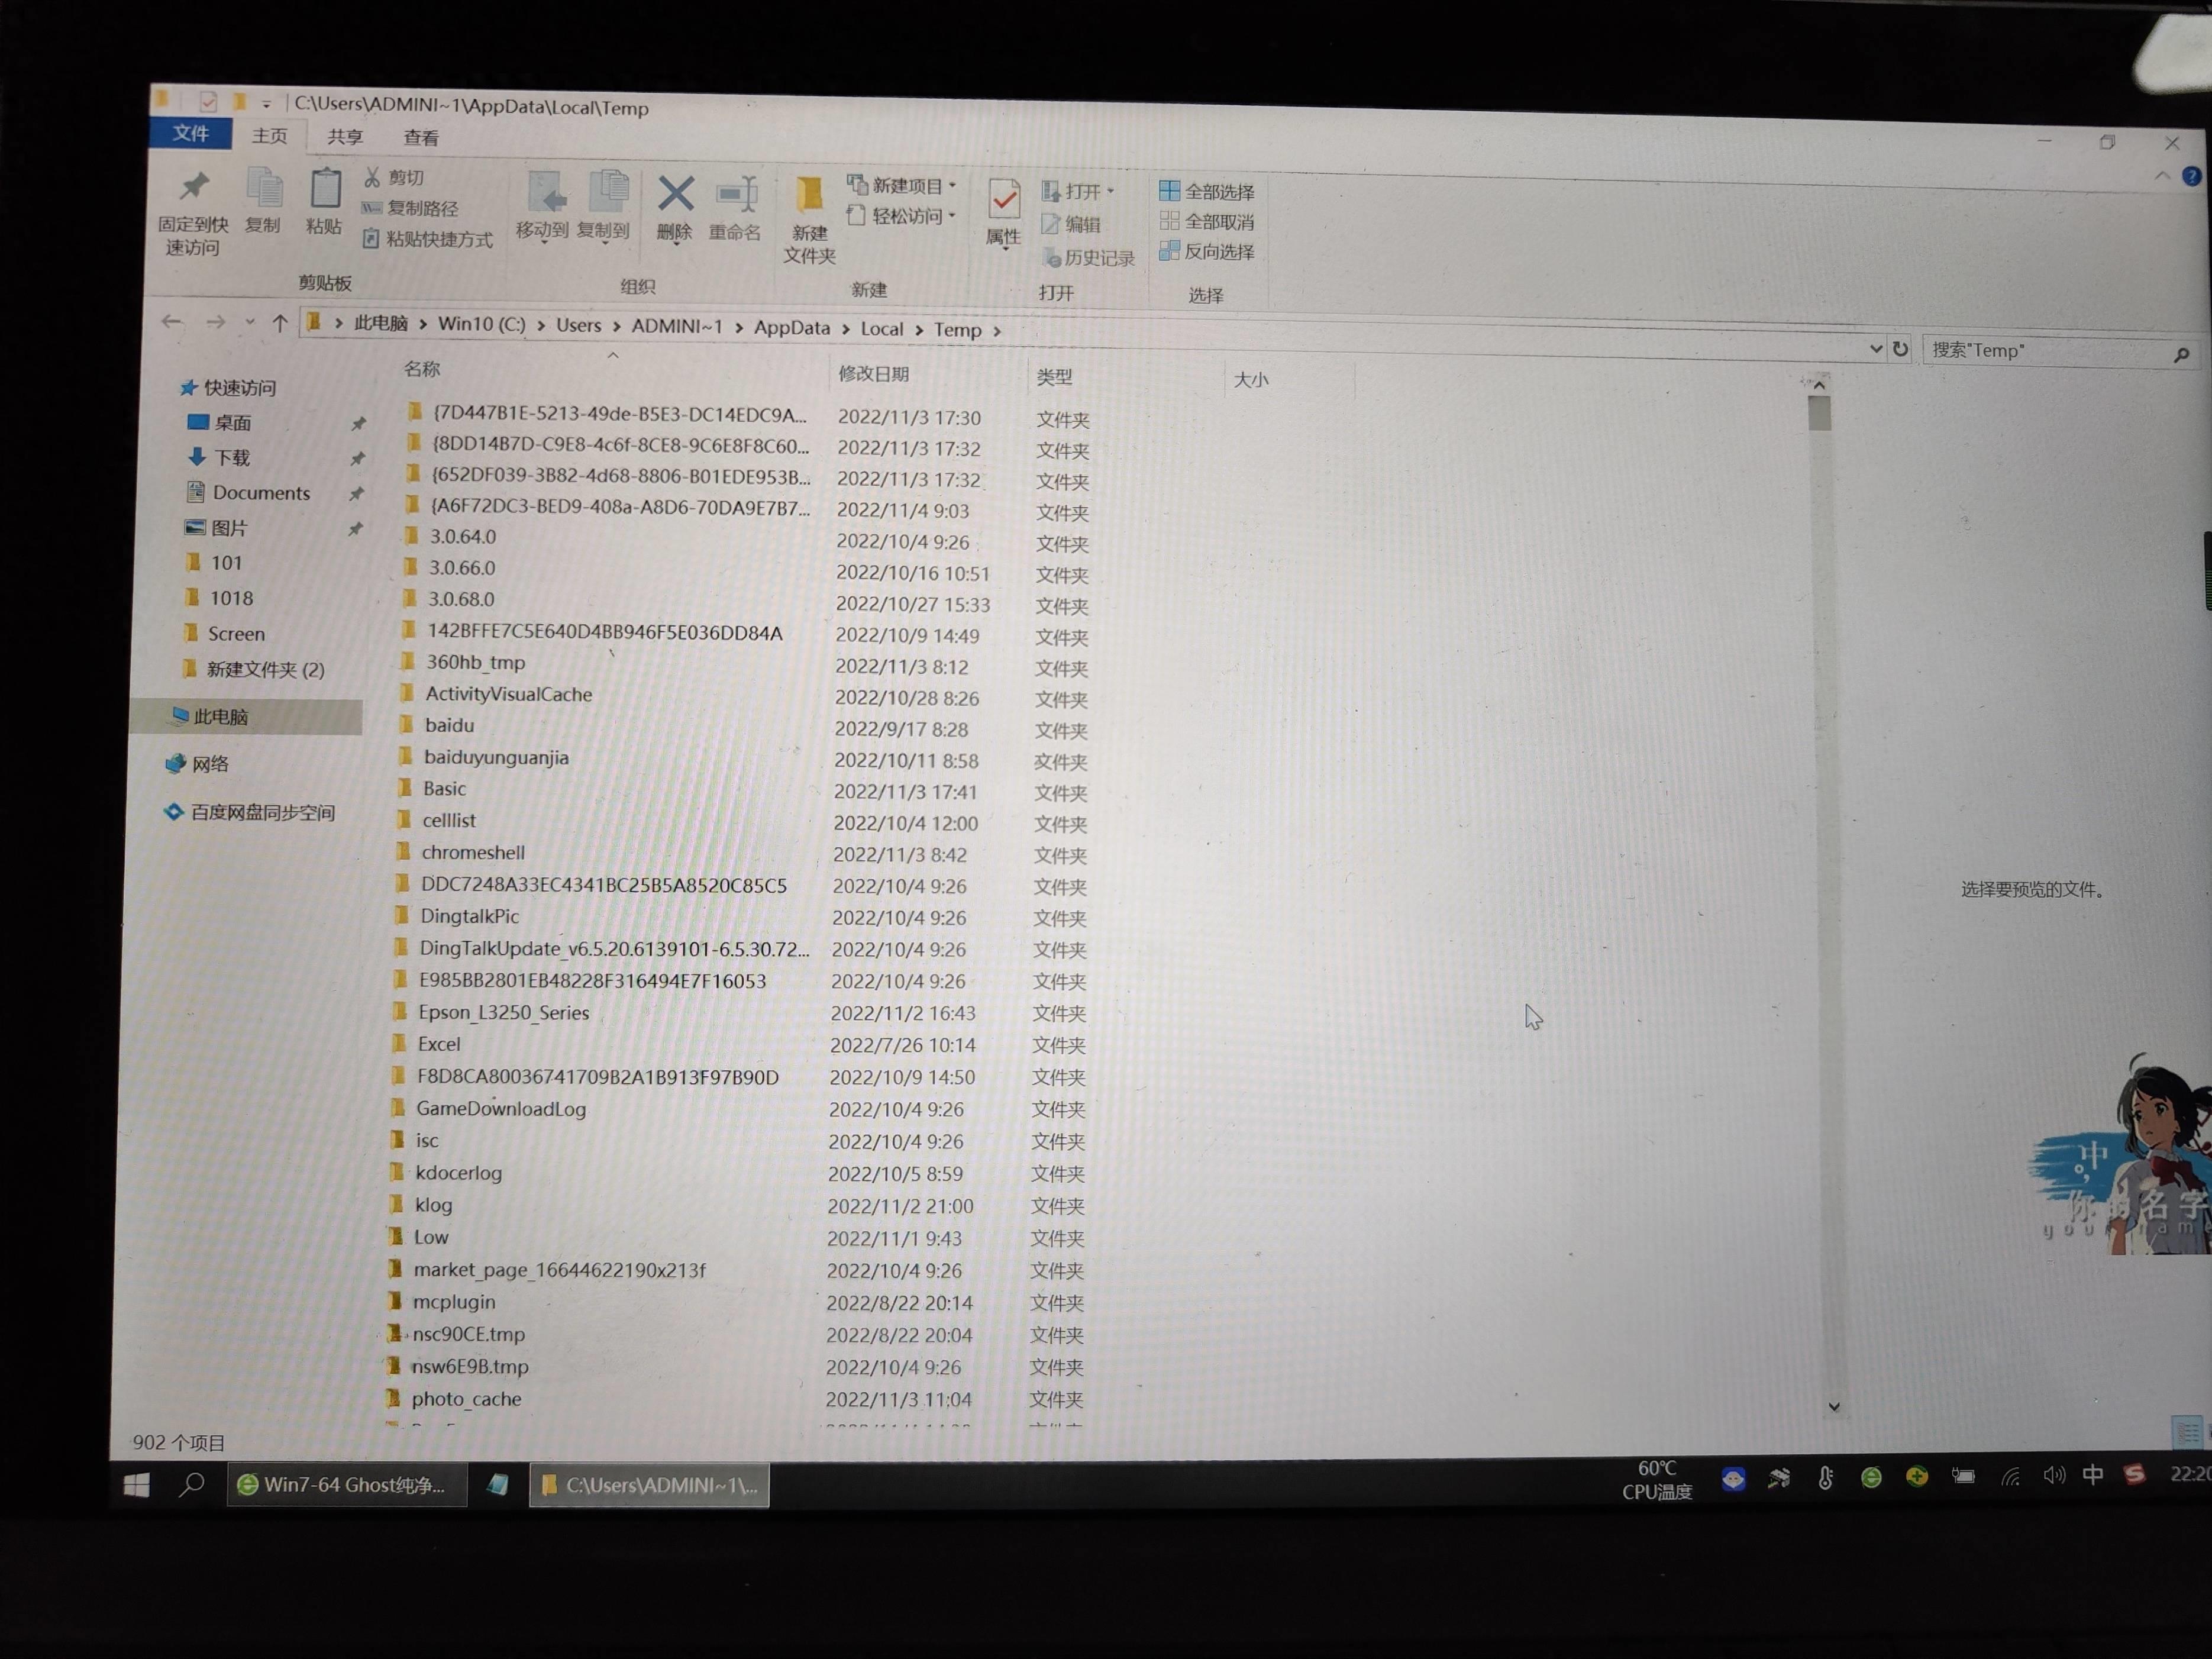Click the back navigation arrow
The height and width of the screenshot is (1659, 2212).
(172, 321)
